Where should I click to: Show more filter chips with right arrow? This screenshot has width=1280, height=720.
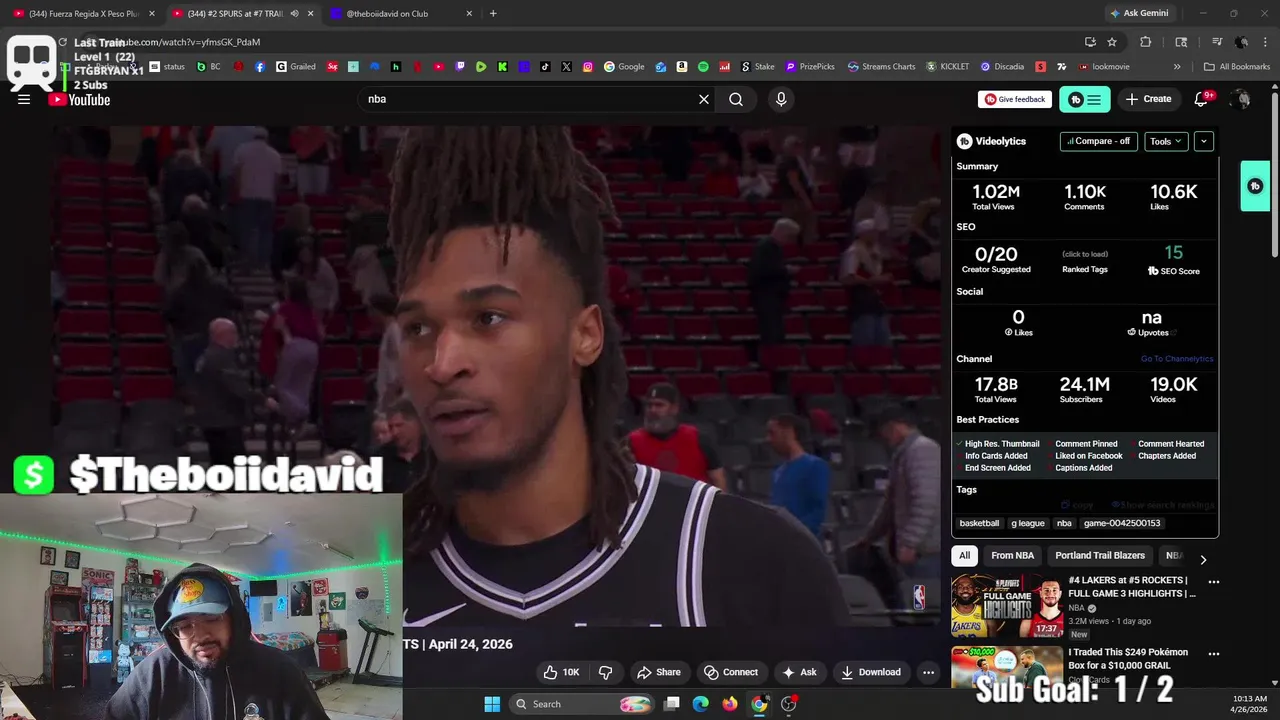point(1203,559)
